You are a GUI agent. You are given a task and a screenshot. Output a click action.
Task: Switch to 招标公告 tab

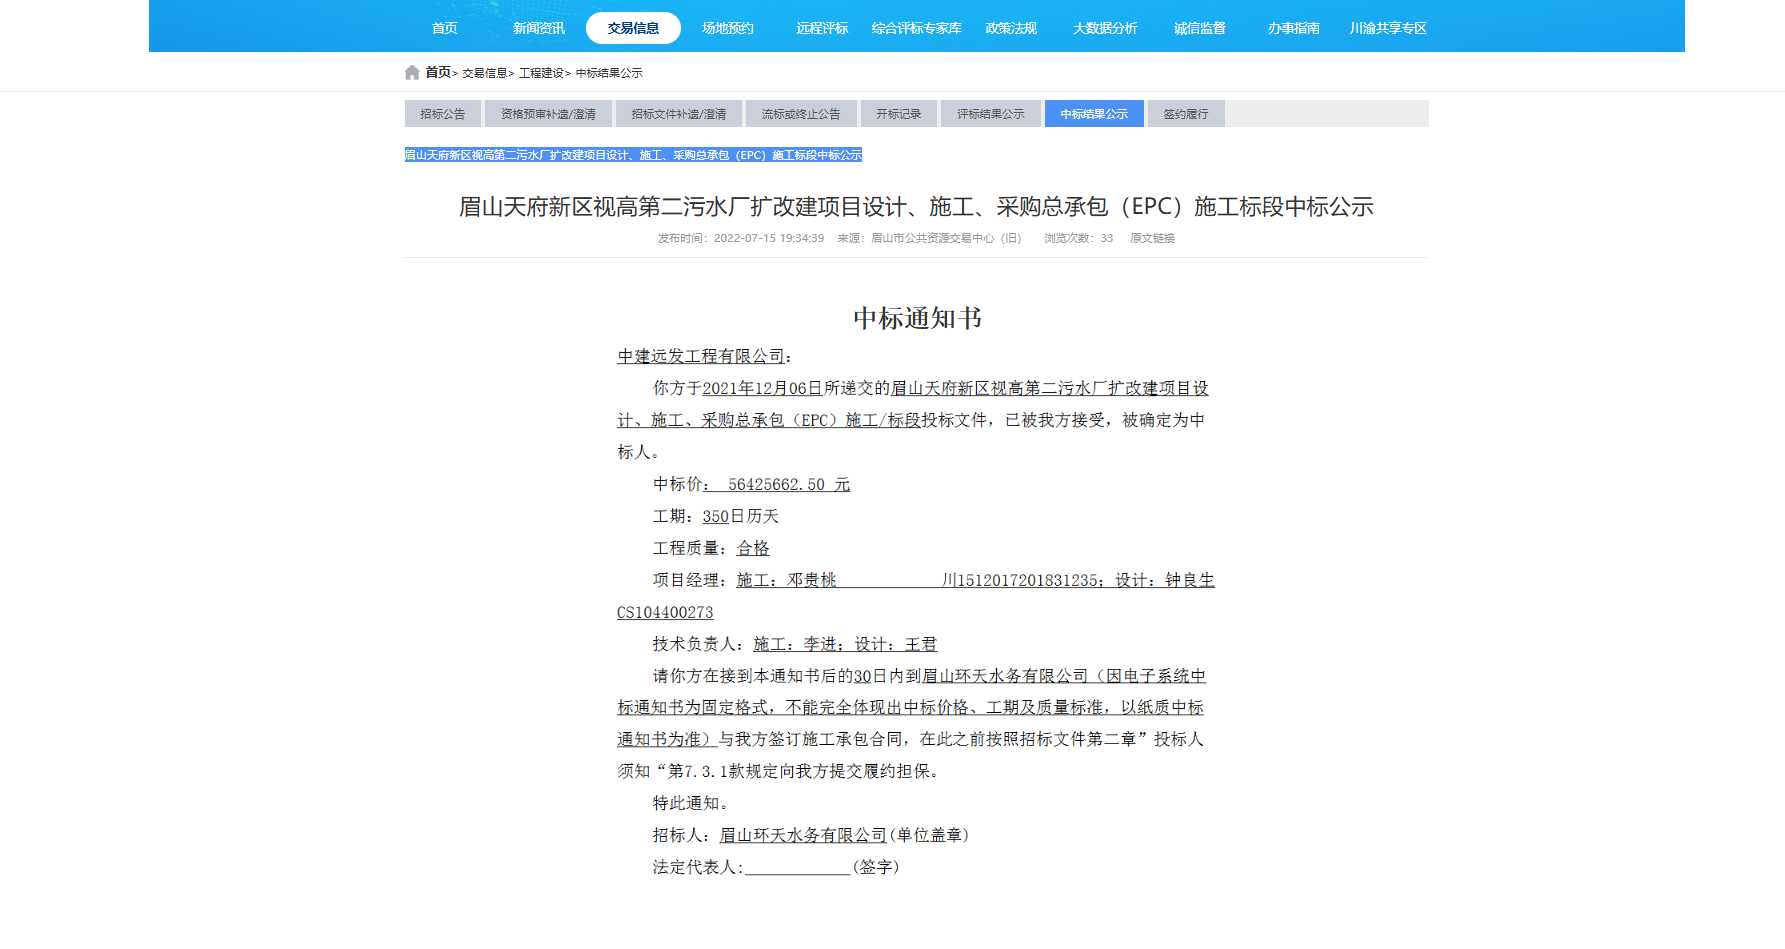click(x=443, y=114)
